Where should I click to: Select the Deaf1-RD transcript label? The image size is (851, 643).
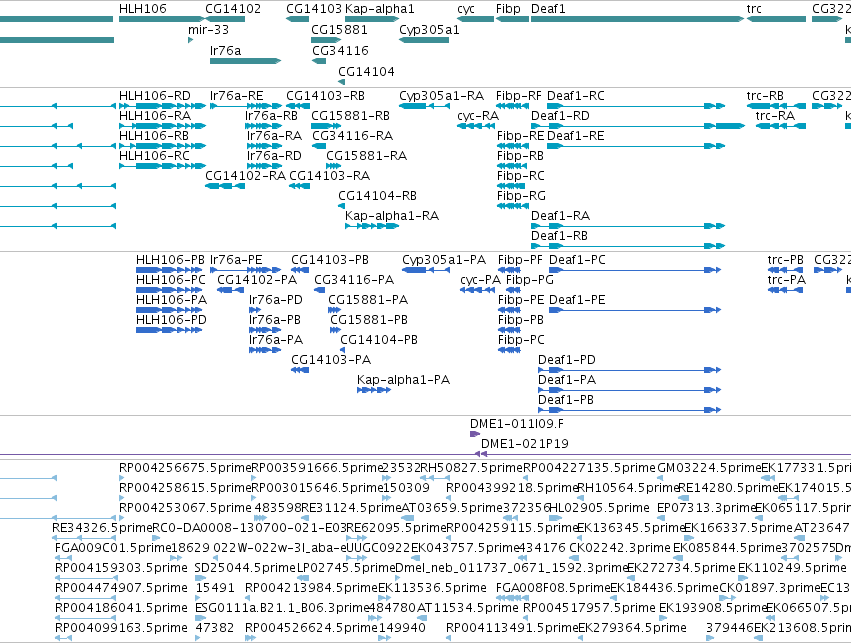coord(560,116)
